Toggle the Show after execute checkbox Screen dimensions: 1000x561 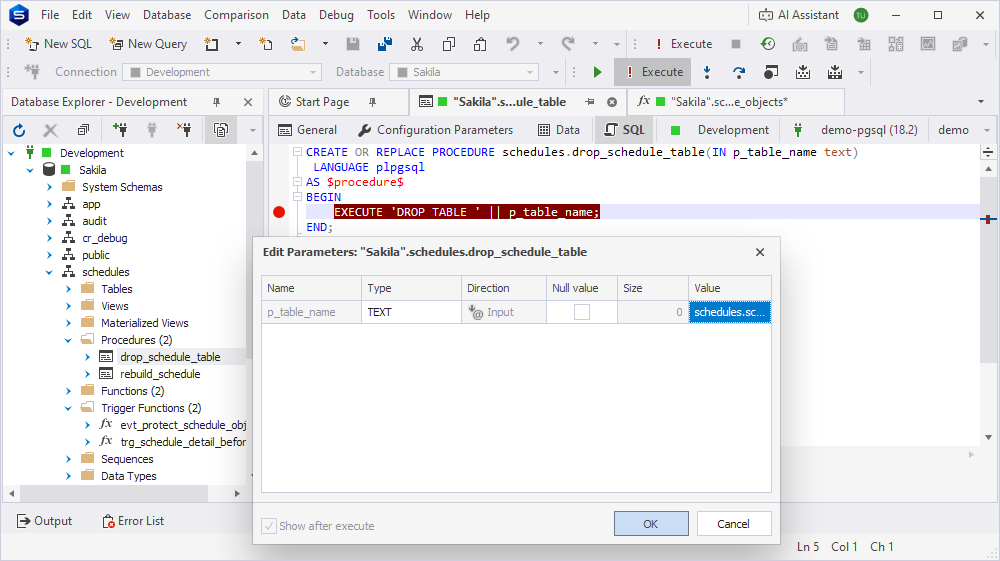[x=269, y=526]
